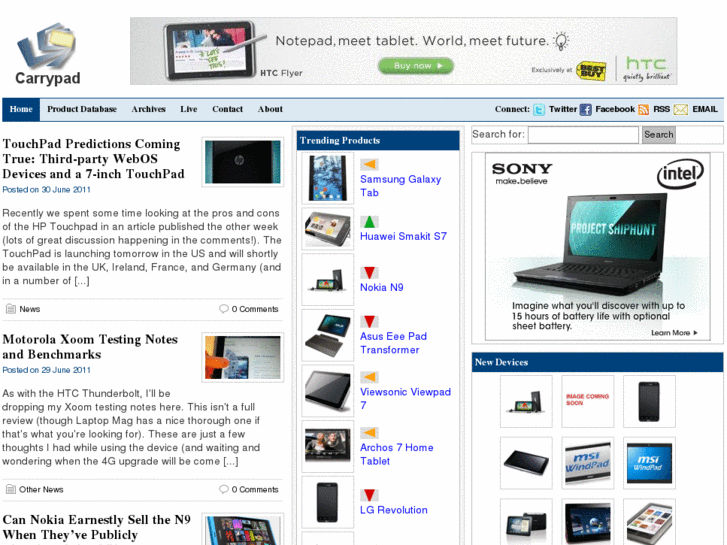
Task: Click 'Posted on 29 June 2011' date
Action: (46, 370)
